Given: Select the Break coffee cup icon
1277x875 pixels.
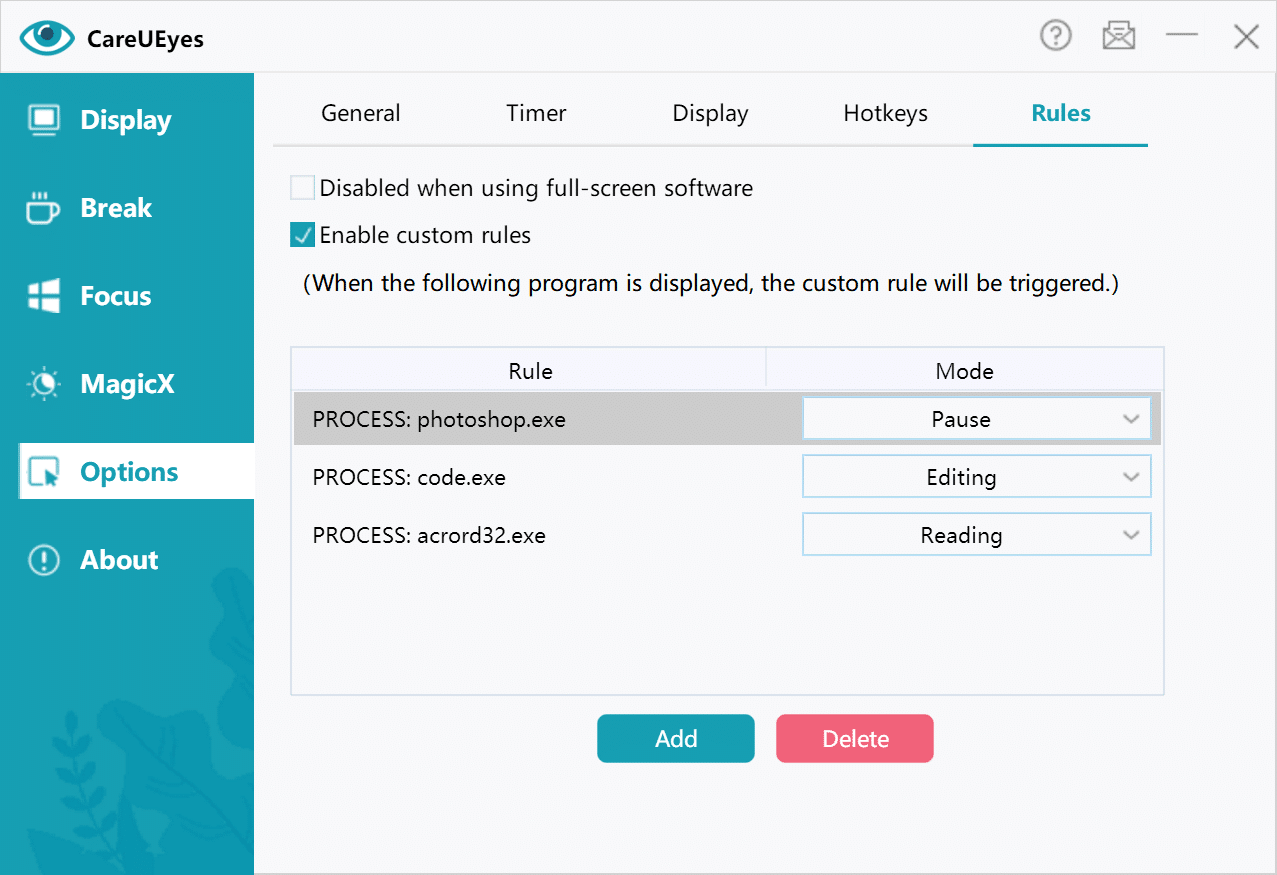Looking at the screenshot, I should coord(43,208).
